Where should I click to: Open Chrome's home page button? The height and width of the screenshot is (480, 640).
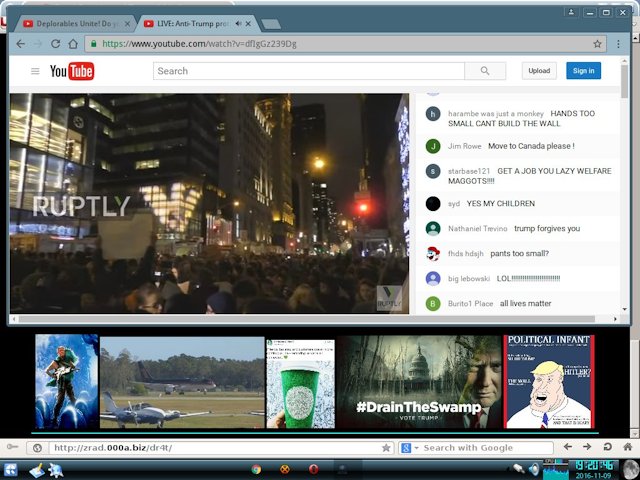73,44
